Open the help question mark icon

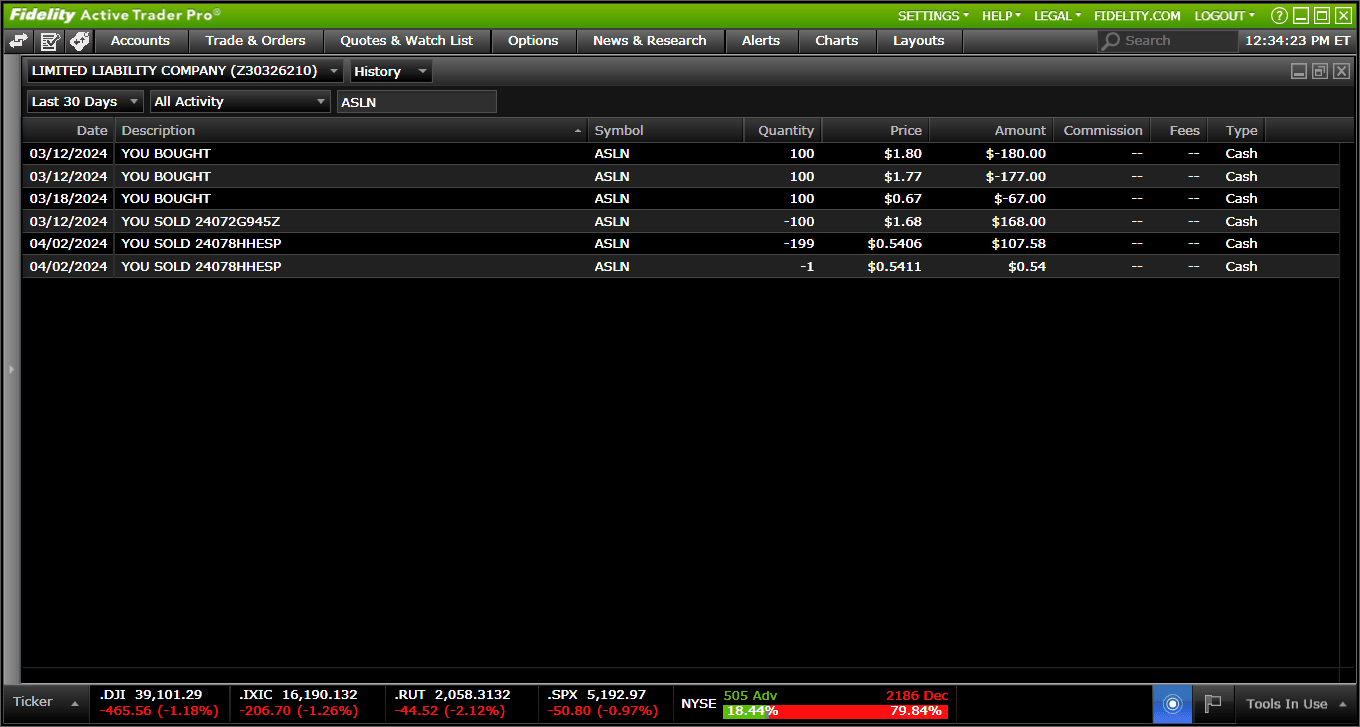[1278, 16]
